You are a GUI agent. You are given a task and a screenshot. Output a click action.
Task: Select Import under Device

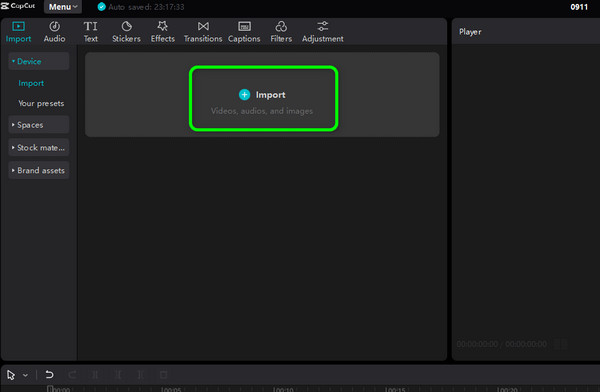tap(31, 83)
